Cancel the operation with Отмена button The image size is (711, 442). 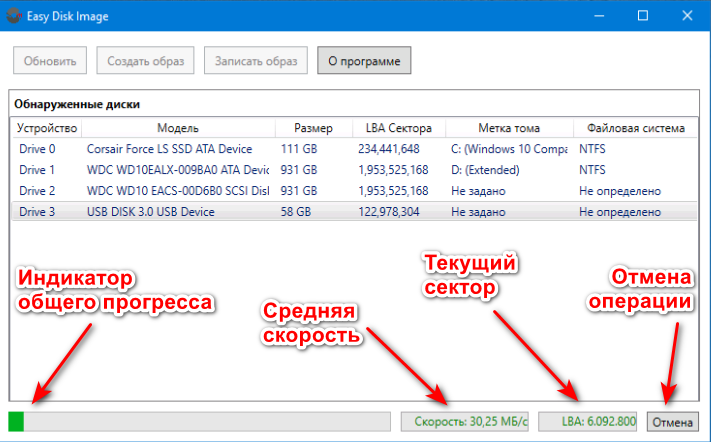(x=672, y=422)
